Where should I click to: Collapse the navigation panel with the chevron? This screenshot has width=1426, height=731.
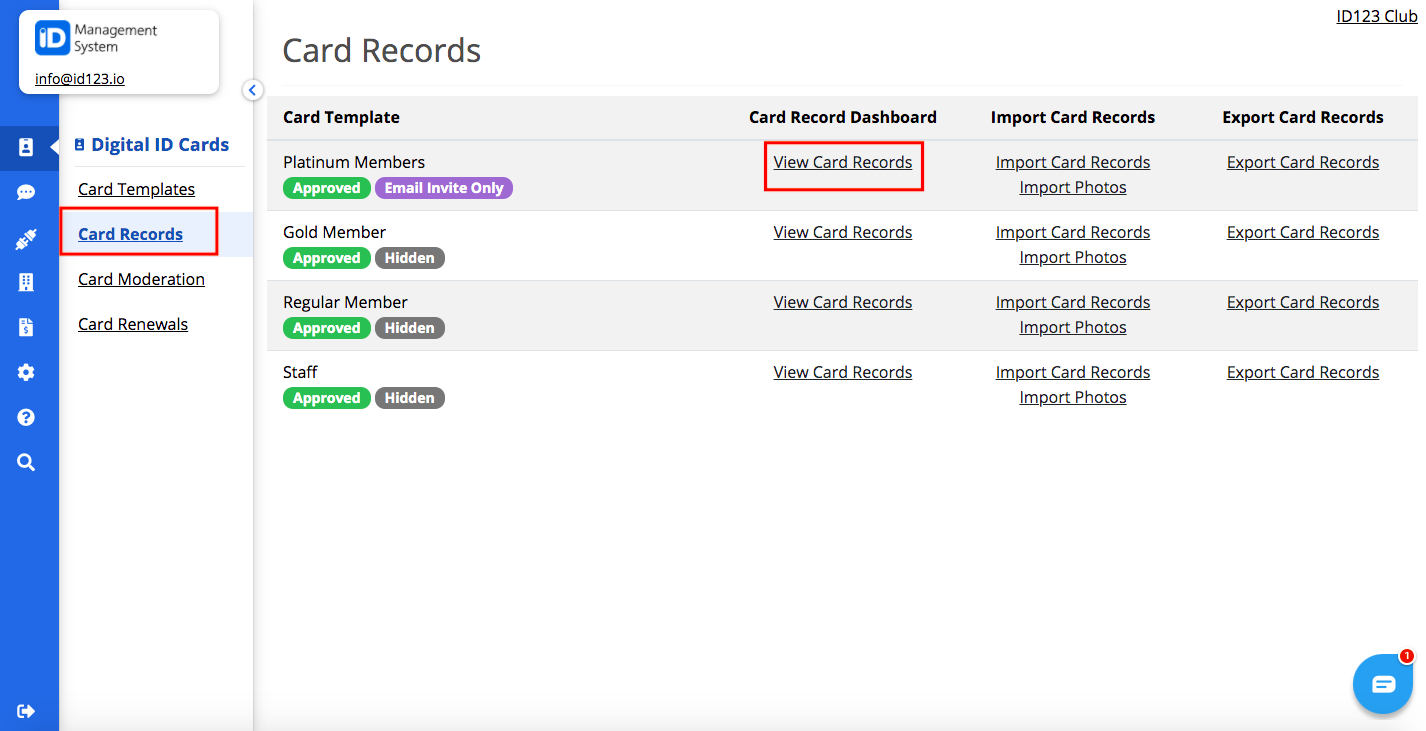click(252, 89)
